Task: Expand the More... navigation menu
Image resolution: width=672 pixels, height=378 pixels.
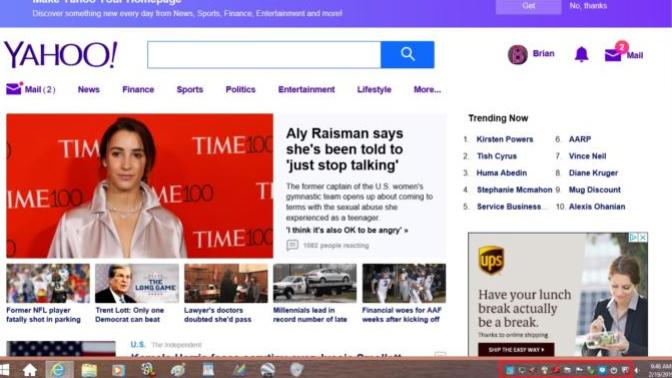Action: (427, 89)
